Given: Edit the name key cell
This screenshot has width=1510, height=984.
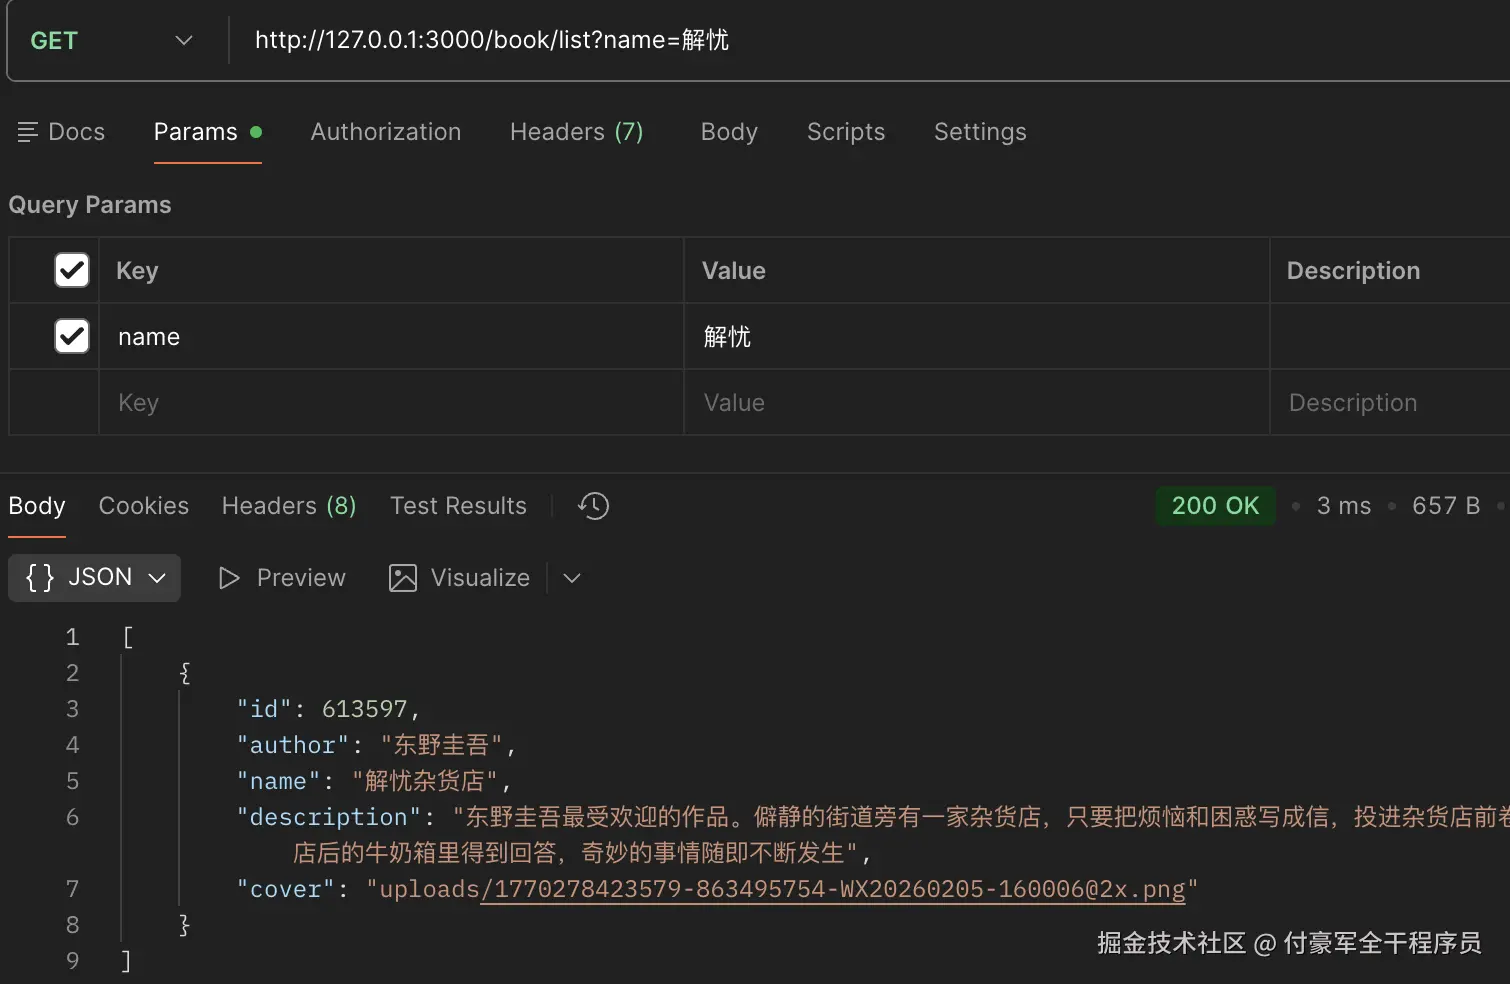Looking at the screenshot, I should 391,337.
